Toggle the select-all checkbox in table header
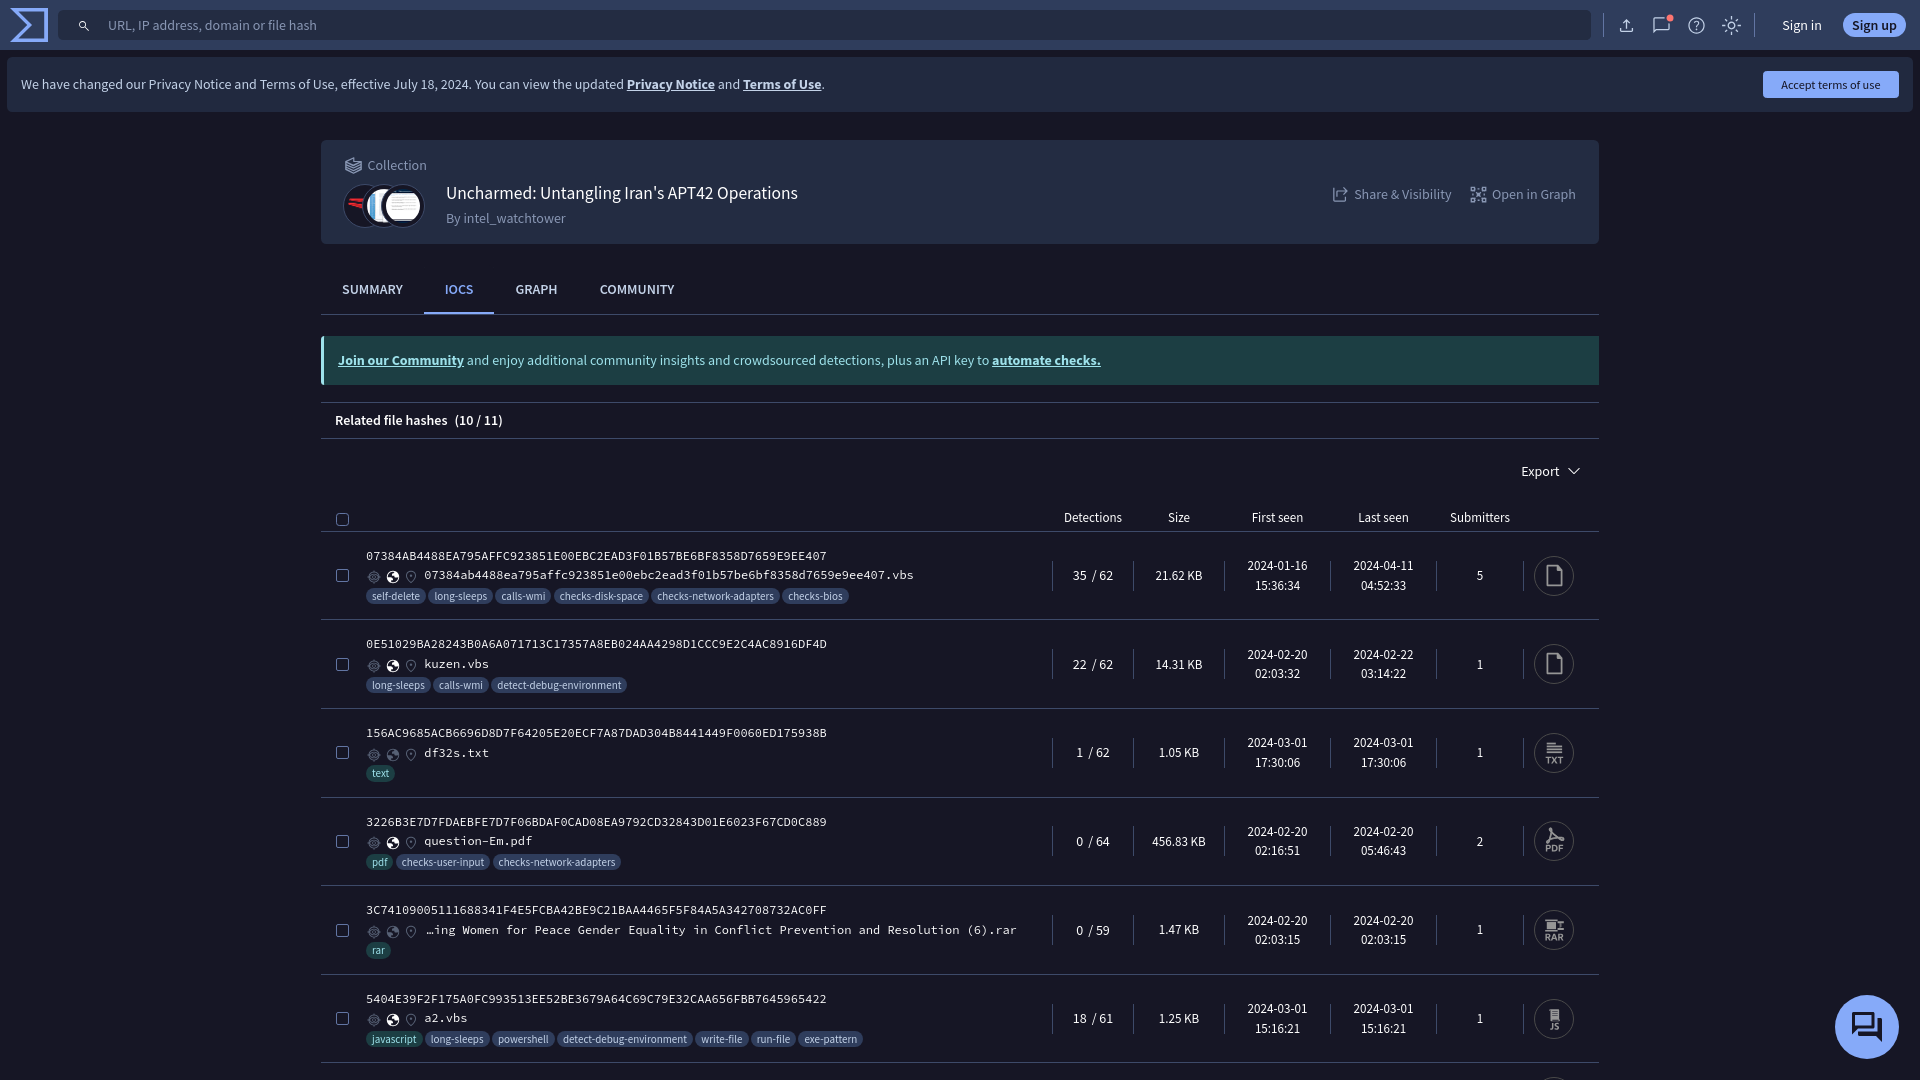This screenshot has height=1080, width=1920. coord(342,520)
